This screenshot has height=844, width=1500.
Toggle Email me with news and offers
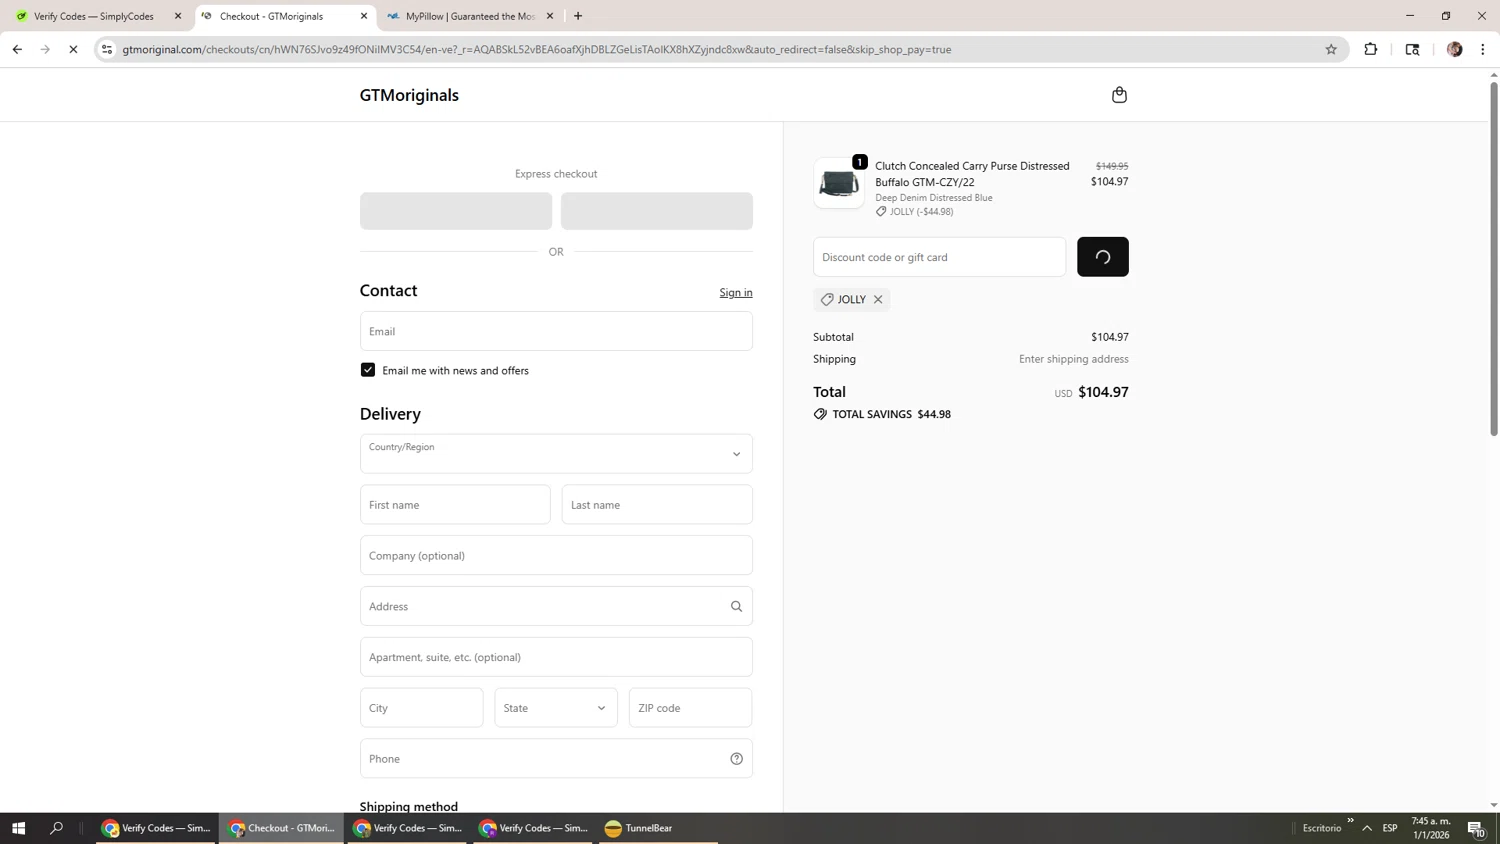point(368,370)
